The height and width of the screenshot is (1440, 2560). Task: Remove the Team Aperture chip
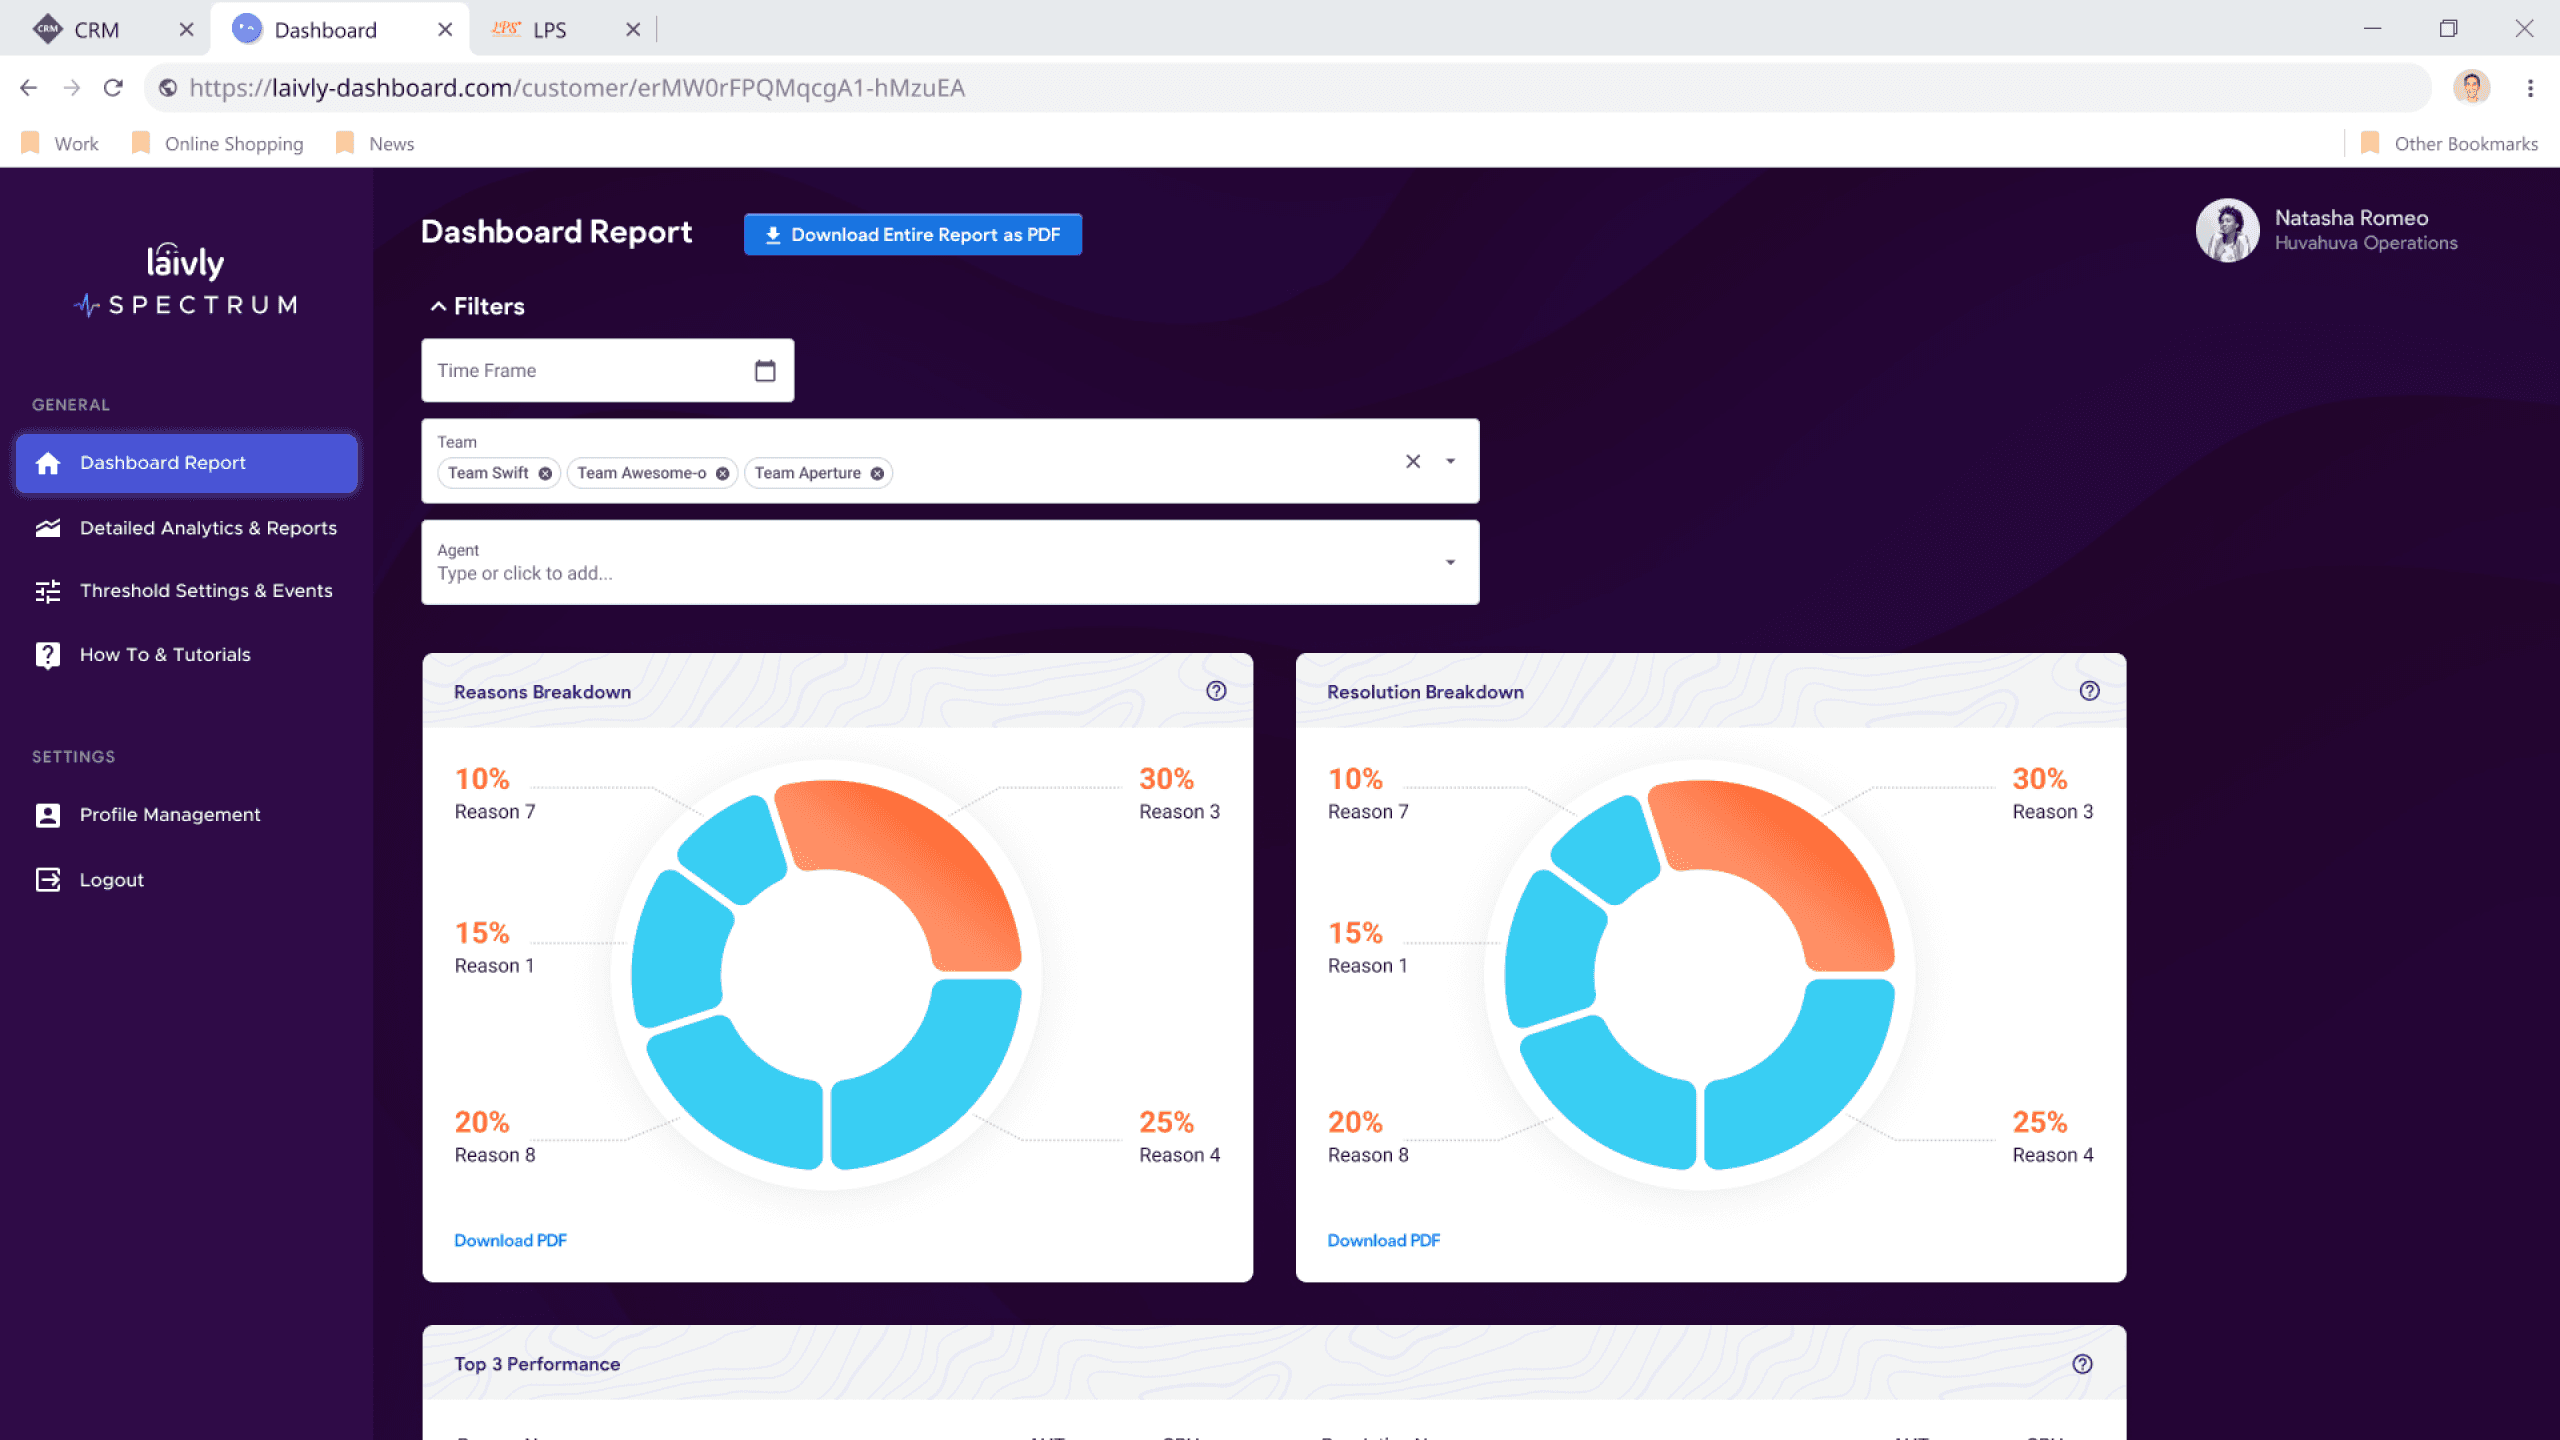pos(877,474)
